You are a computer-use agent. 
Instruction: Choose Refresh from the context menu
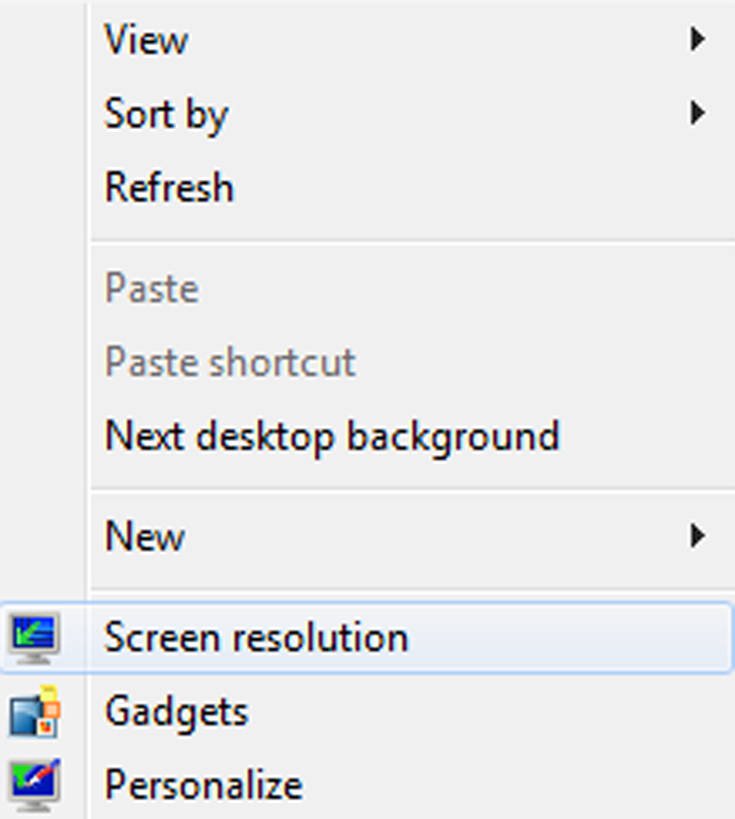tap(169, 187)
